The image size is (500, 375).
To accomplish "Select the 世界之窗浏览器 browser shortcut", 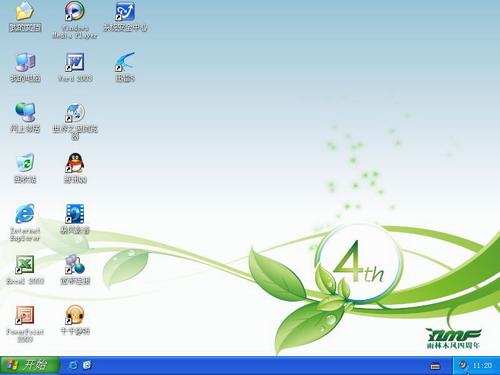I will (75, 122).
